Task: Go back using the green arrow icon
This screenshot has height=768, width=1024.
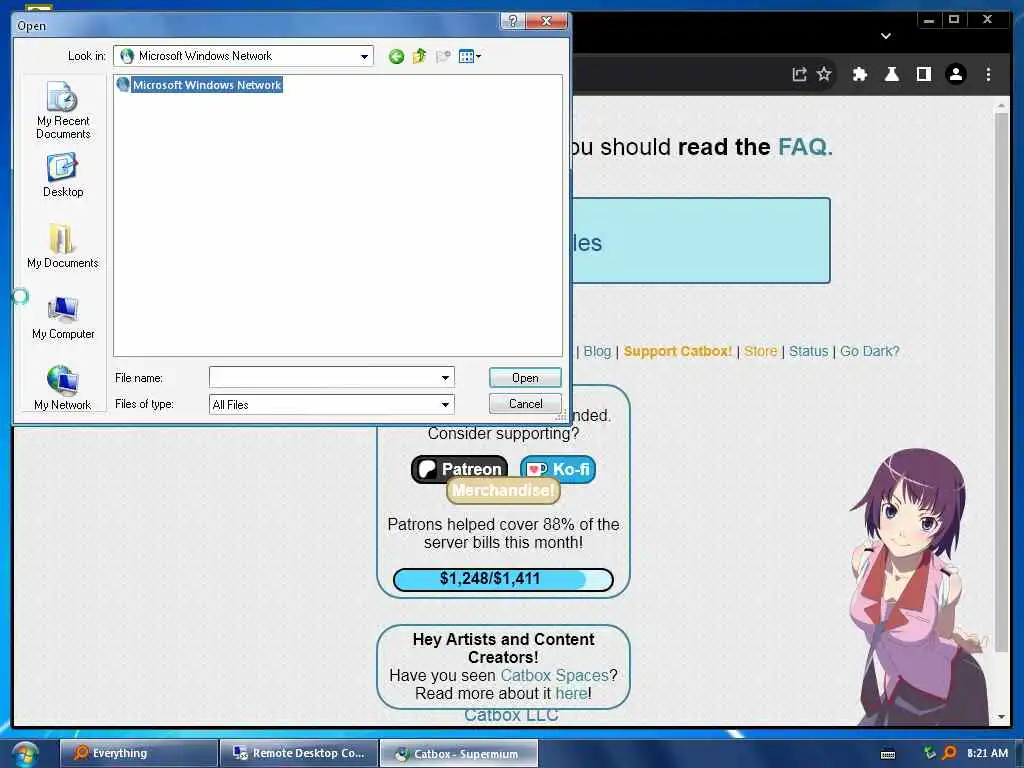Action: (396, 57)
